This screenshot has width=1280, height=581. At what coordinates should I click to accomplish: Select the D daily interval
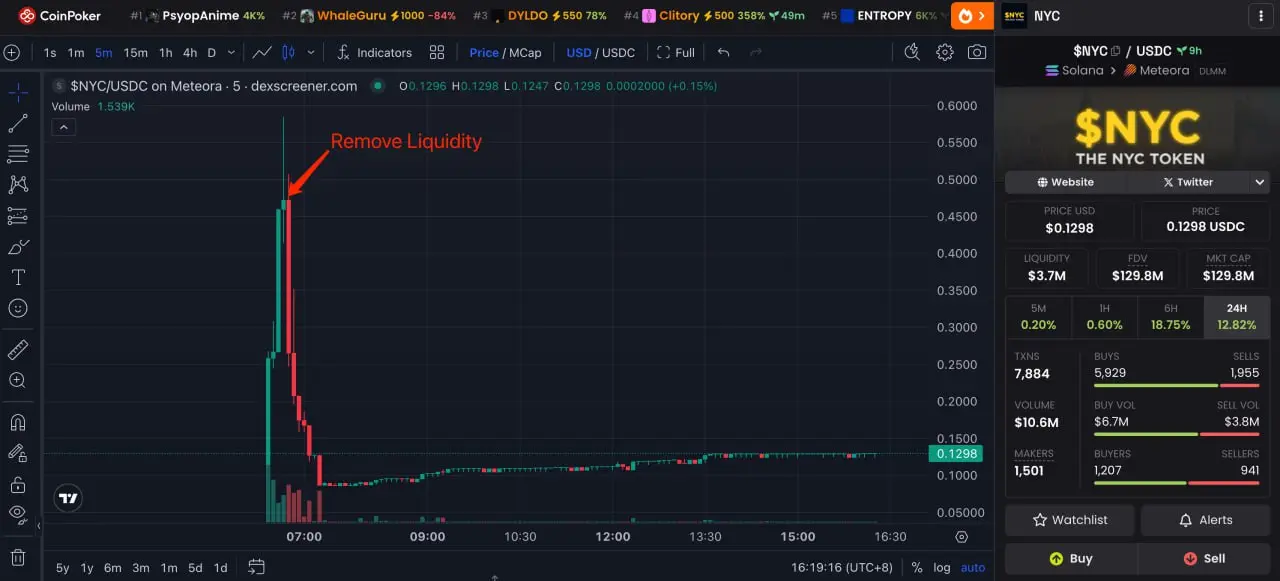tap(212, 52)
